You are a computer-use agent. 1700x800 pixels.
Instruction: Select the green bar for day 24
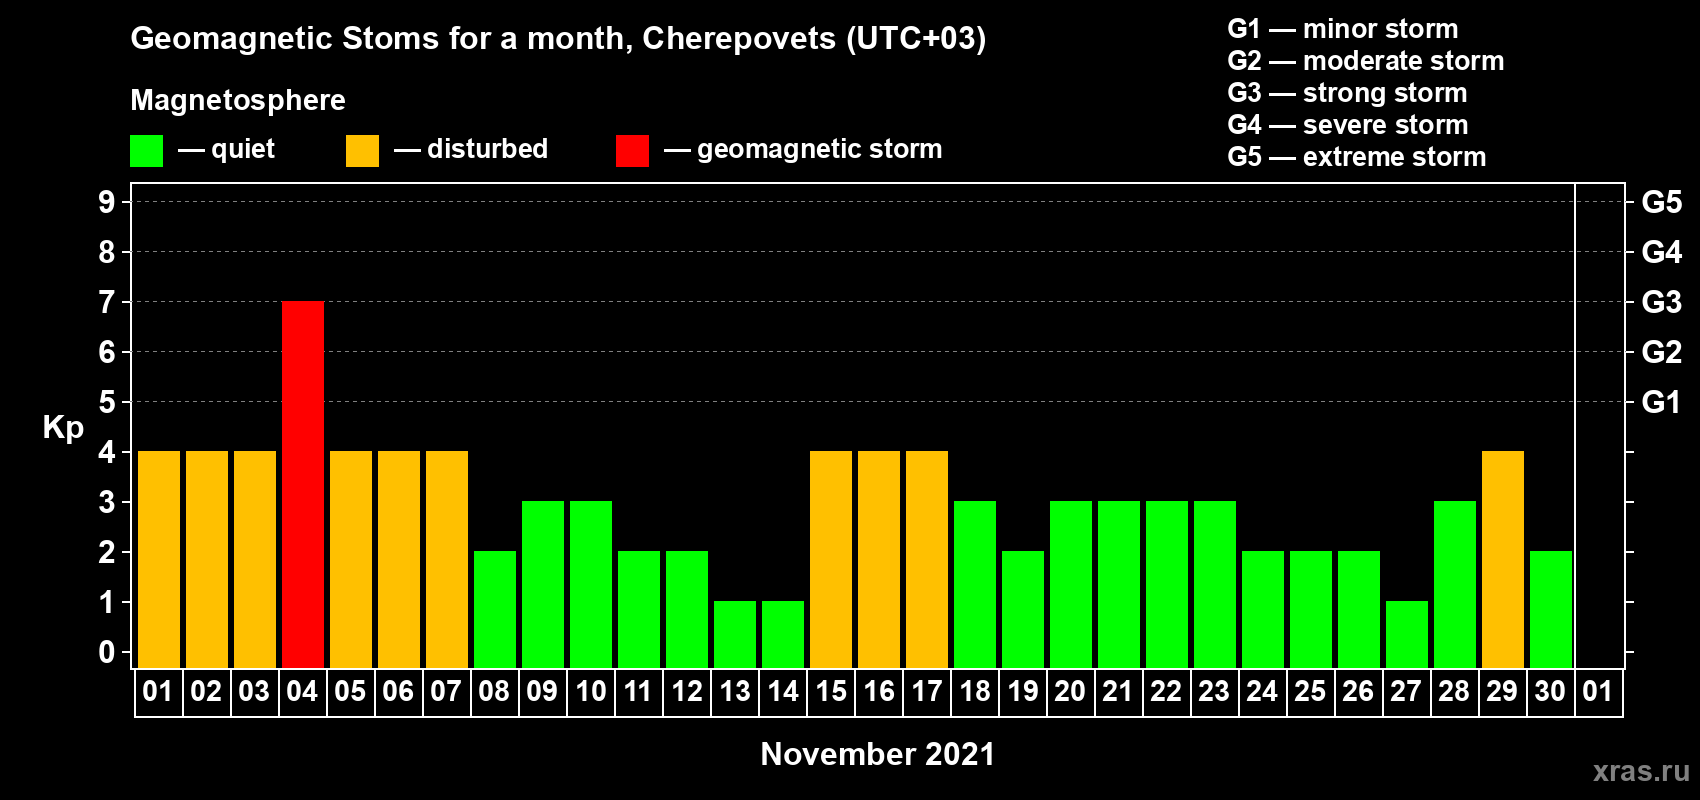pyautogui.click(x=1263, y=610)
